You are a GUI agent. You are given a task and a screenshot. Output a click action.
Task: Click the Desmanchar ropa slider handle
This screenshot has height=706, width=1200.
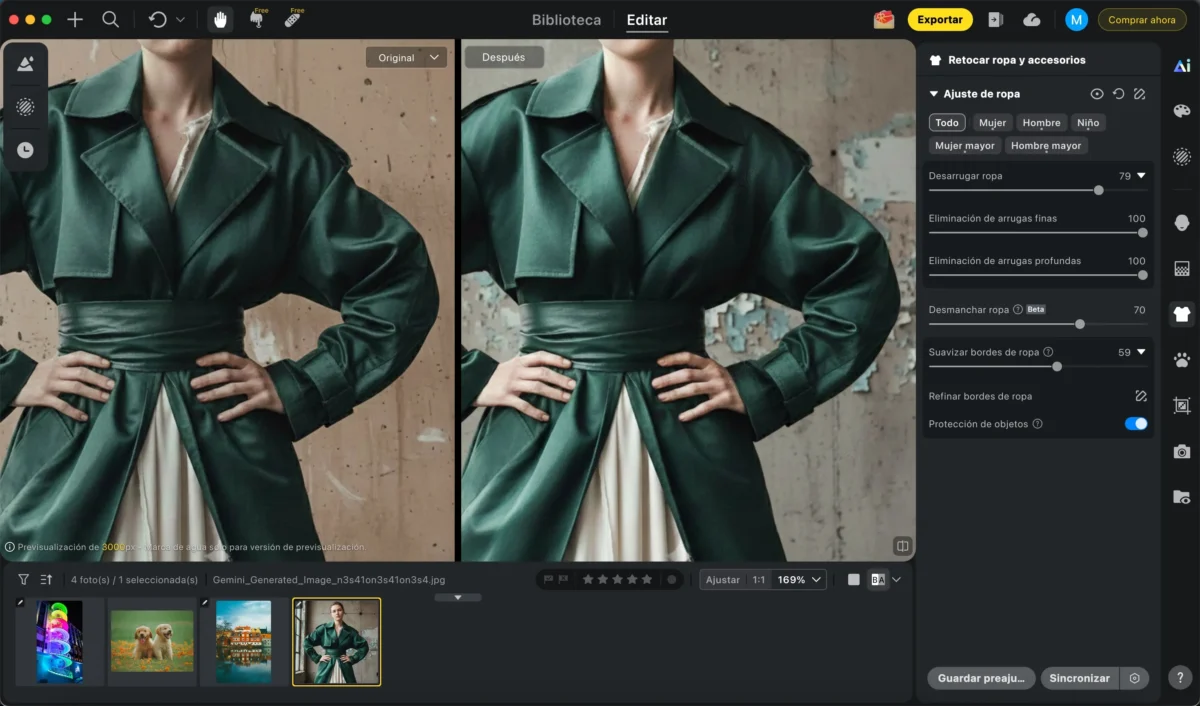point(1080,324)
